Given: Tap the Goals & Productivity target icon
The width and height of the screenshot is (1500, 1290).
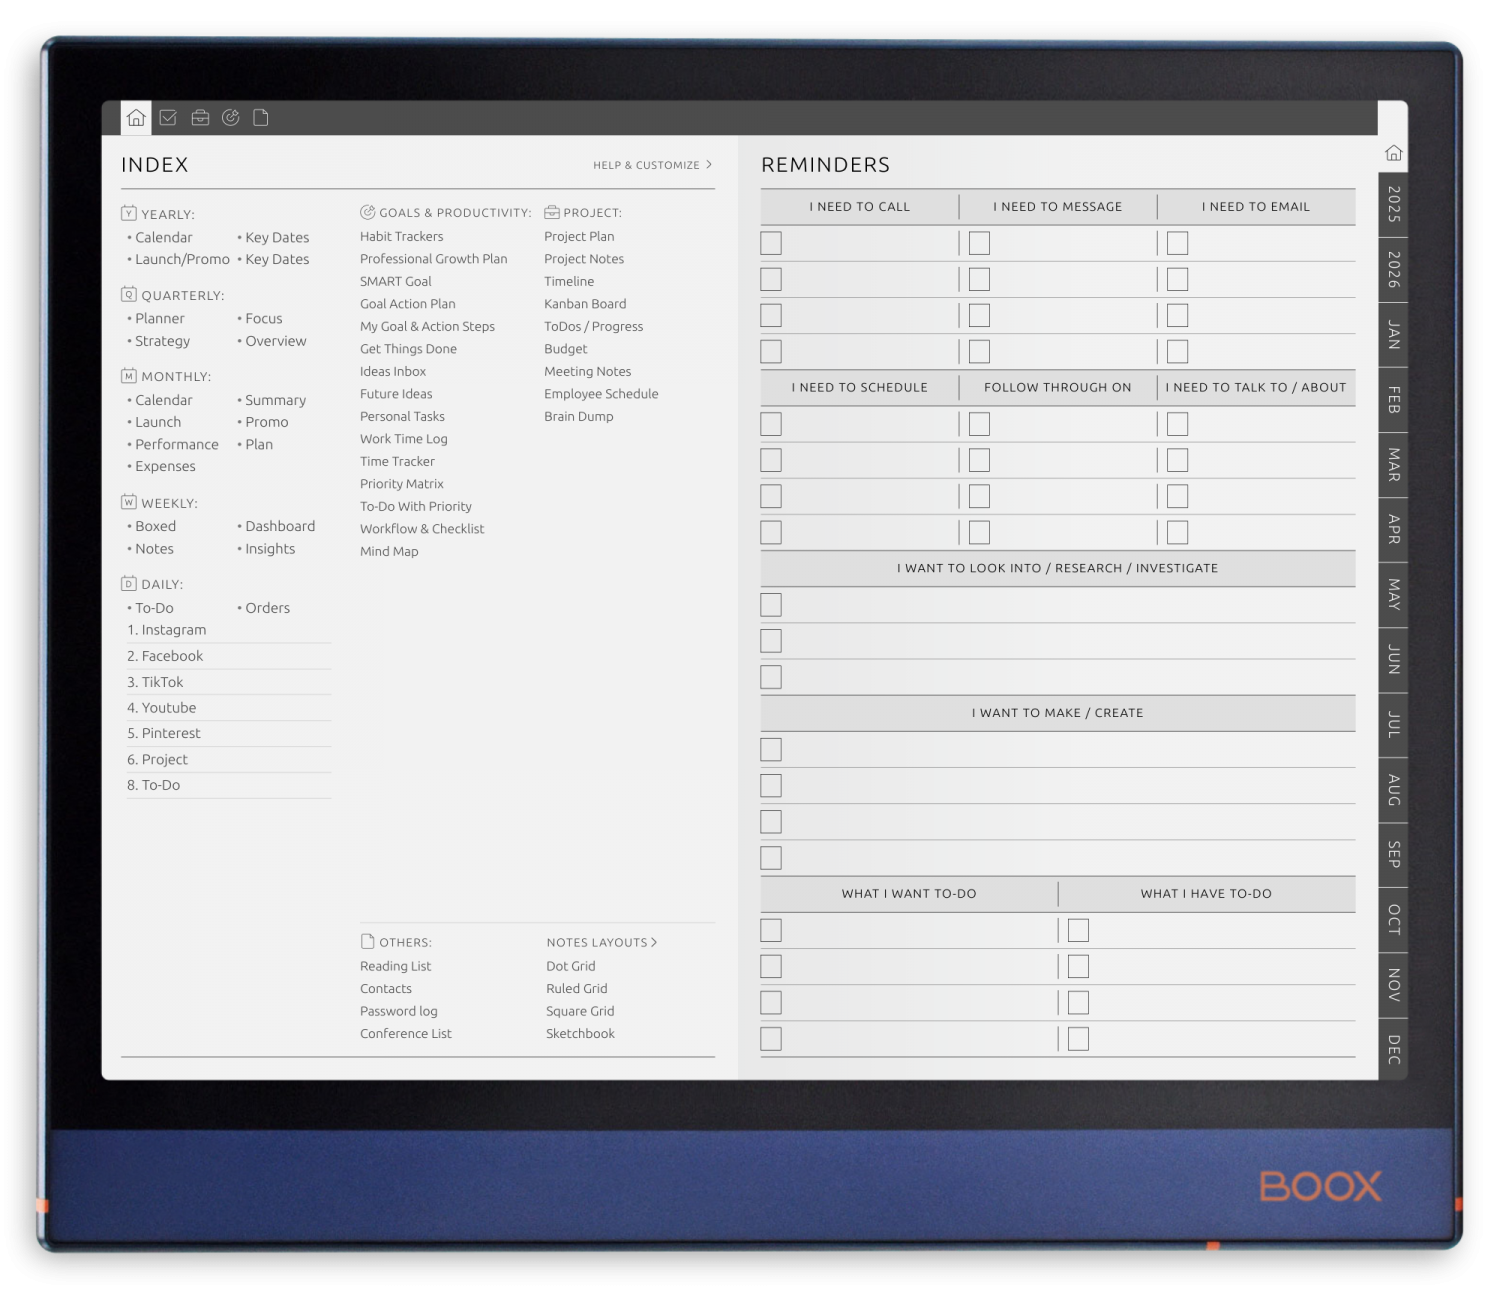Looking at the screenshot, I should (x=367, y=212).
